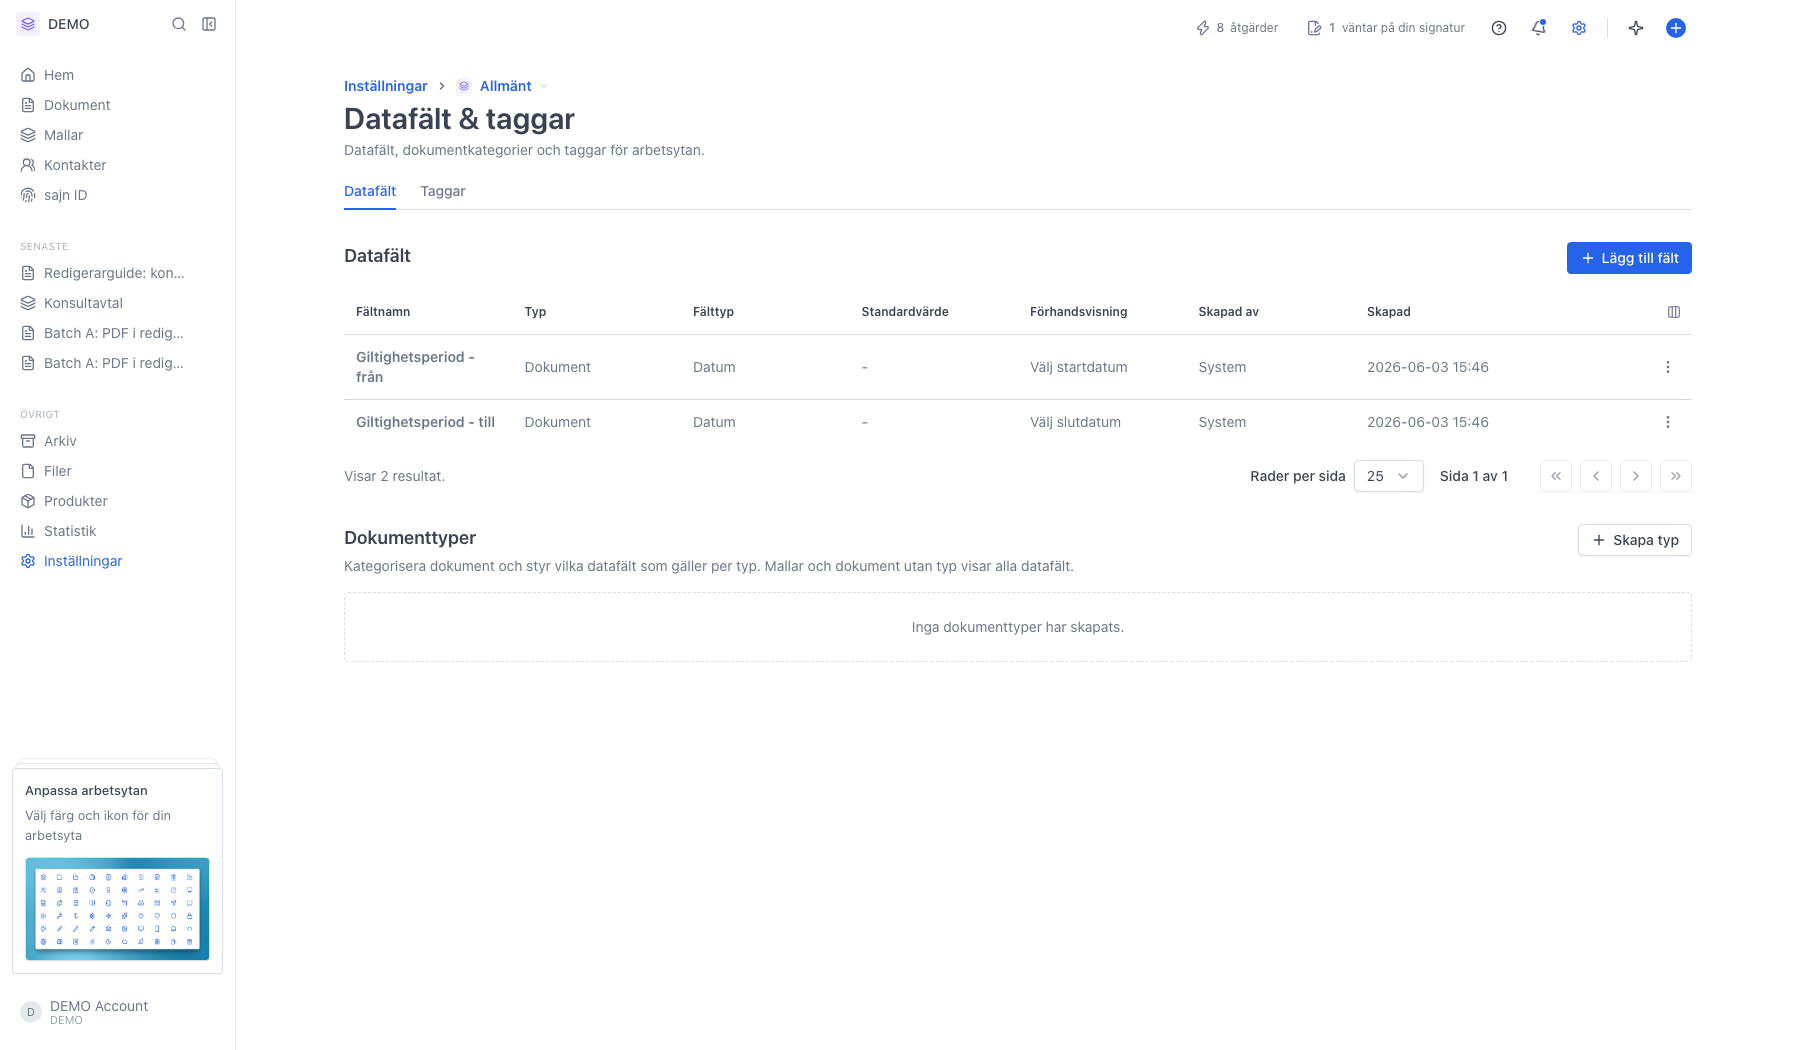This screenshot has height=1050, width=1800.
Task: Open recent item Konsultavtal
Action: (x=117, y=303)
